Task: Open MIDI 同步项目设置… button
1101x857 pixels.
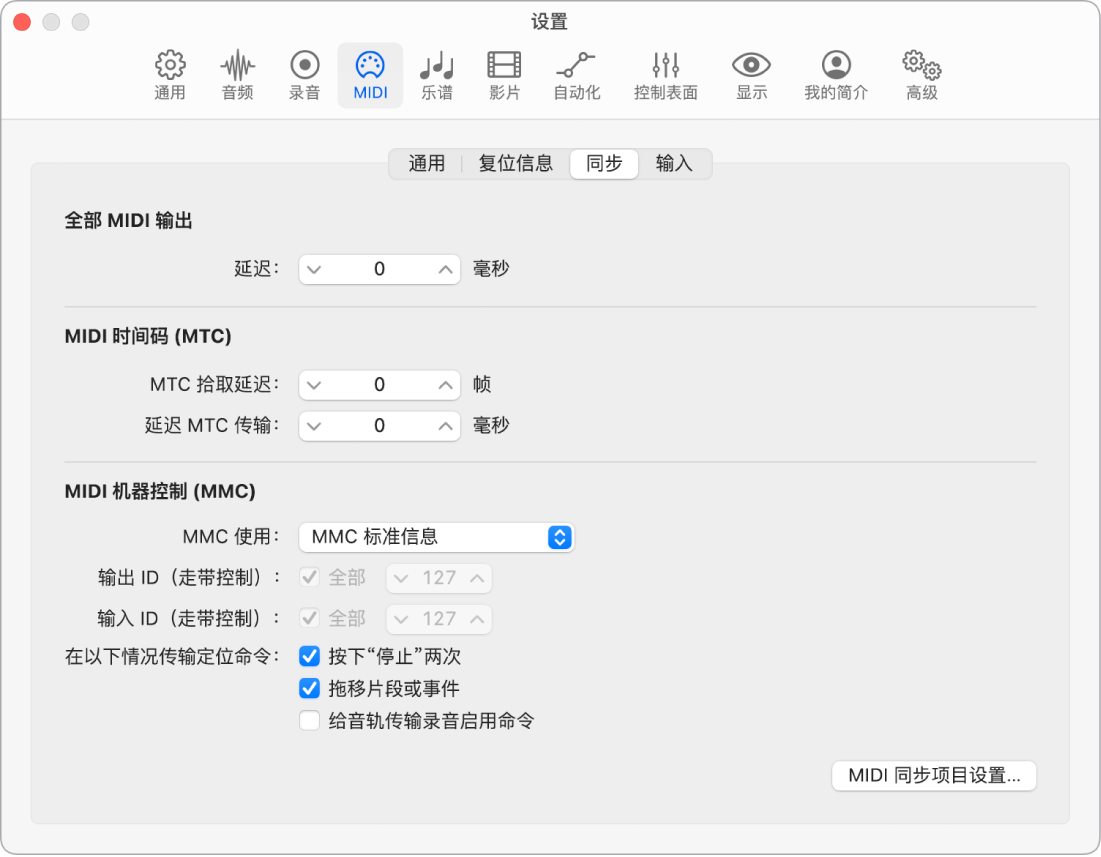Action: click(x=934, y=776)
